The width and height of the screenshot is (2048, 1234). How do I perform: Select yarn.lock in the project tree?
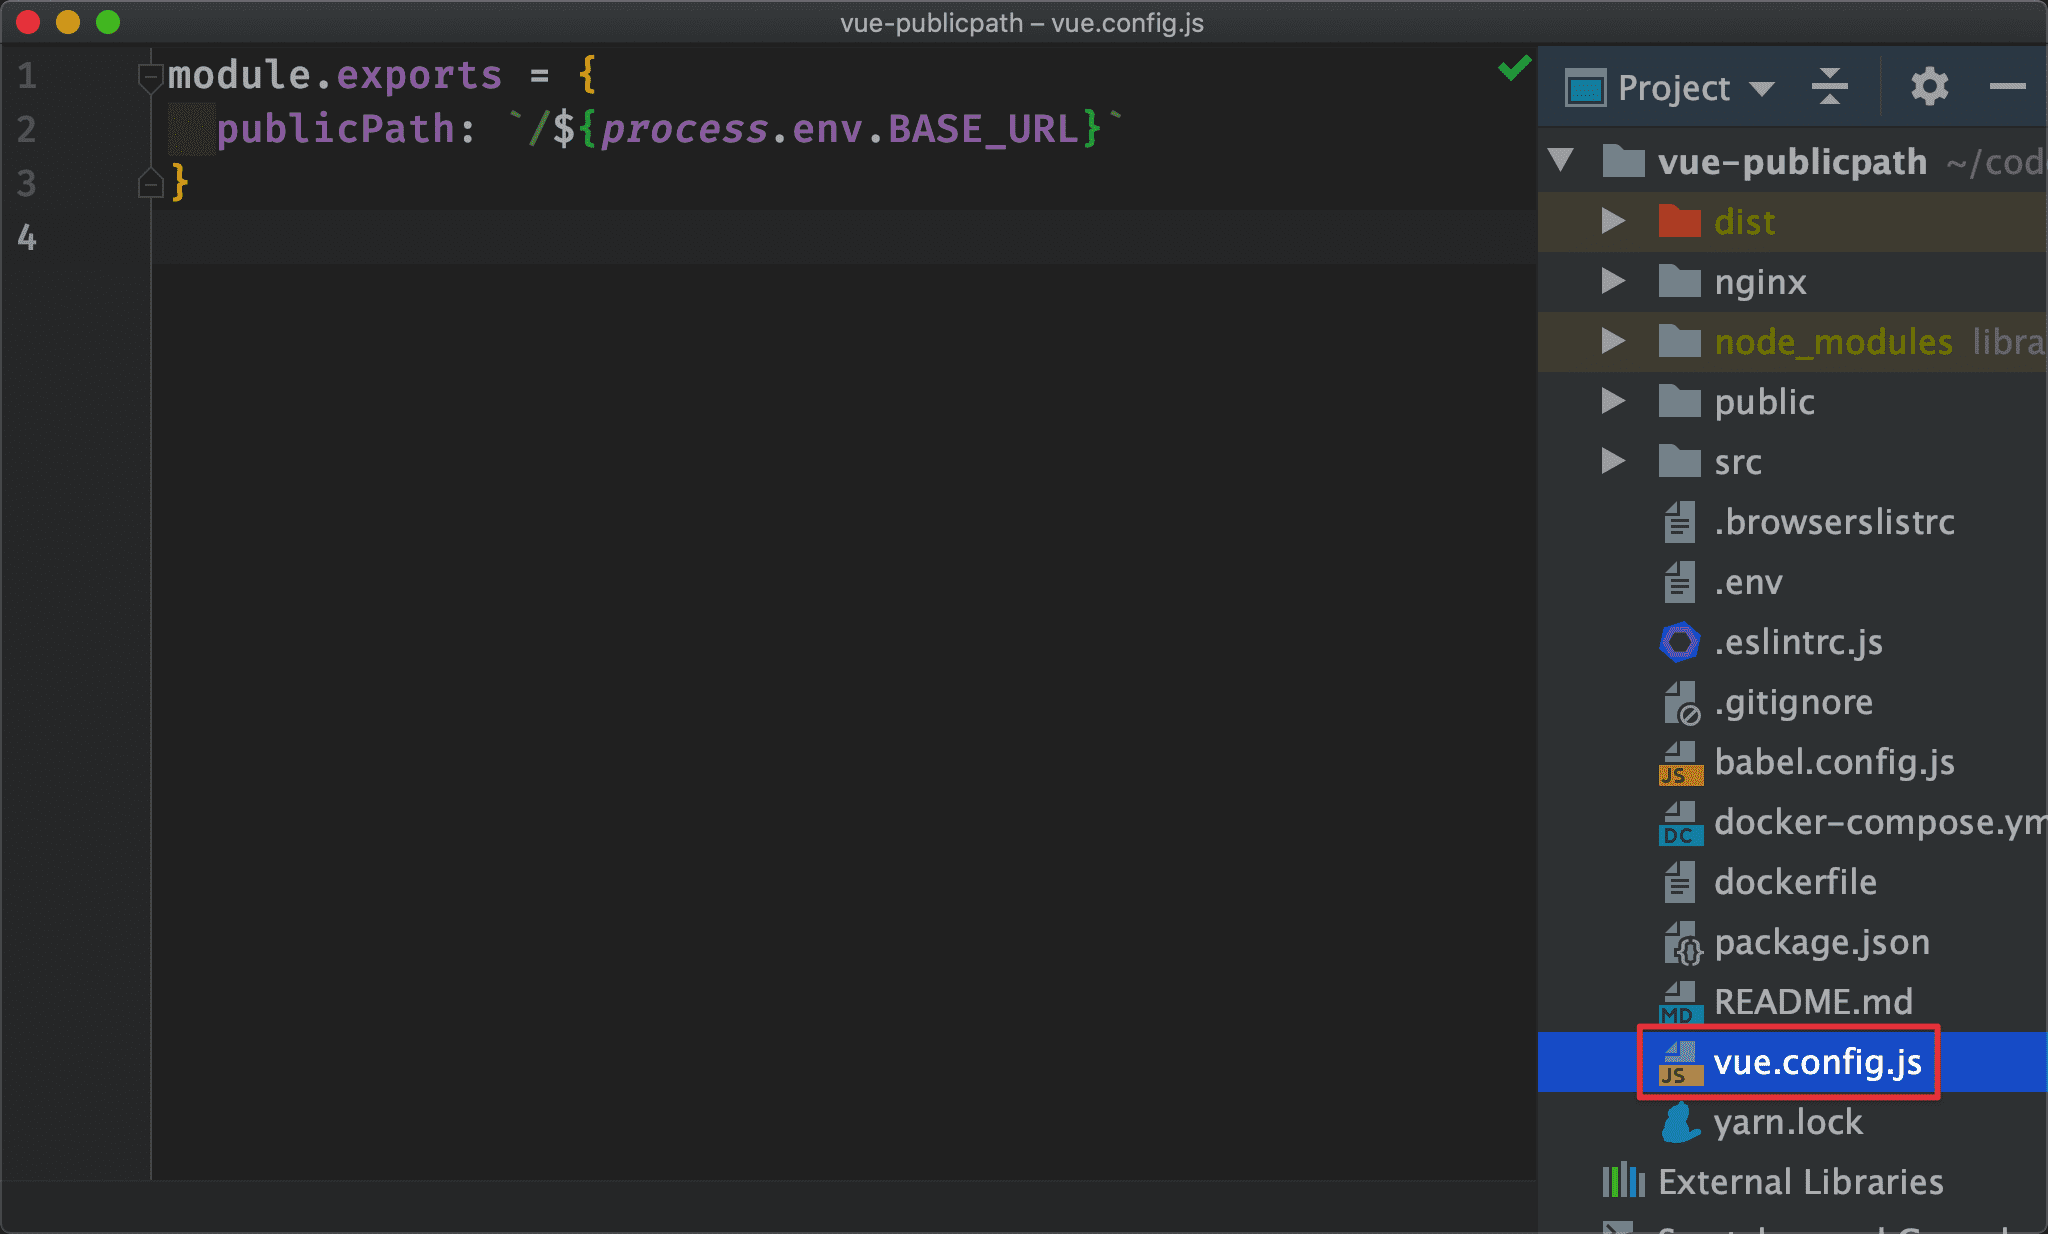1788,1122
